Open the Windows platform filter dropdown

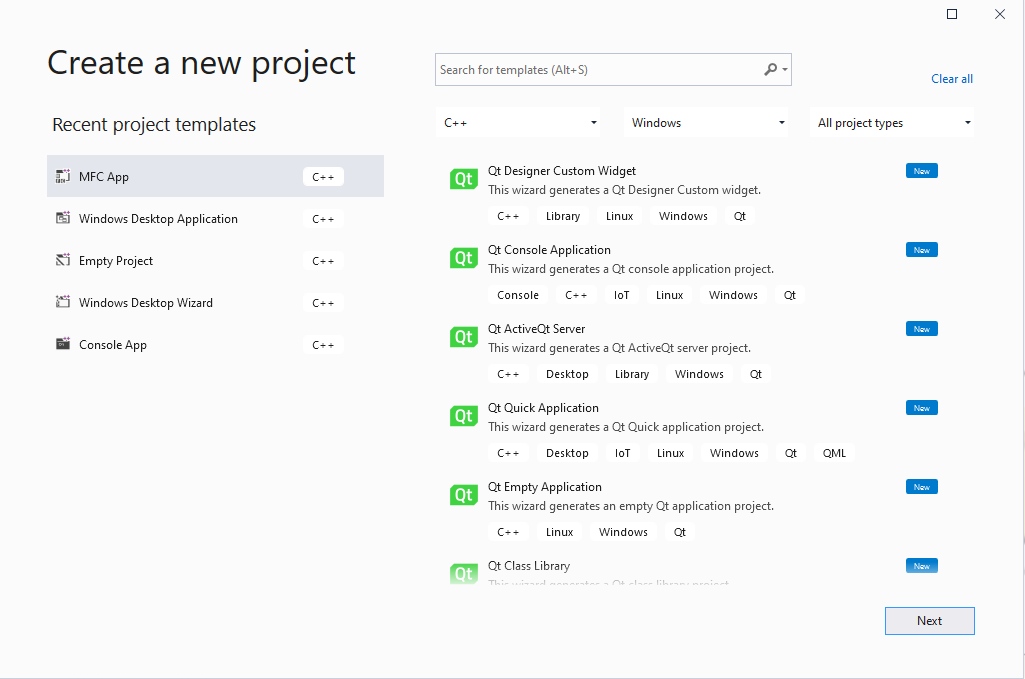click(705, 123)
